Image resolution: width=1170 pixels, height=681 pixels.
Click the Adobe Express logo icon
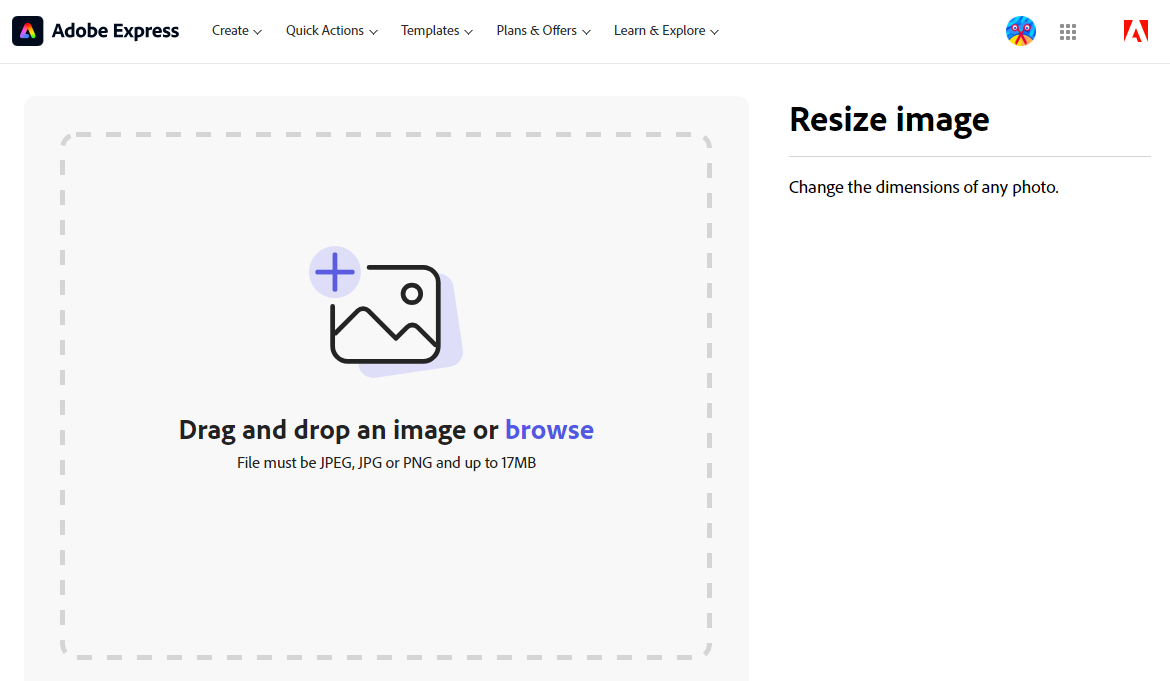click(27, 30)
